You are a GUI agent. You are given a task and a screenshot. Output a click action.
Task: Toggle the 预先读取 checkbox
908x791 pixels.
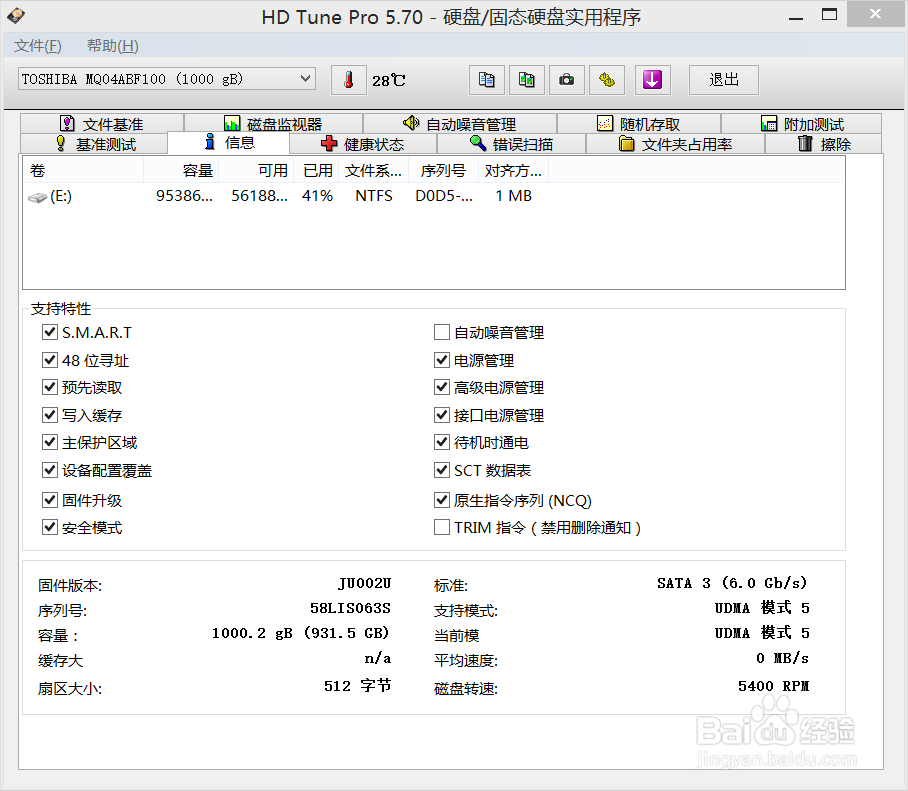click(50, 387)
